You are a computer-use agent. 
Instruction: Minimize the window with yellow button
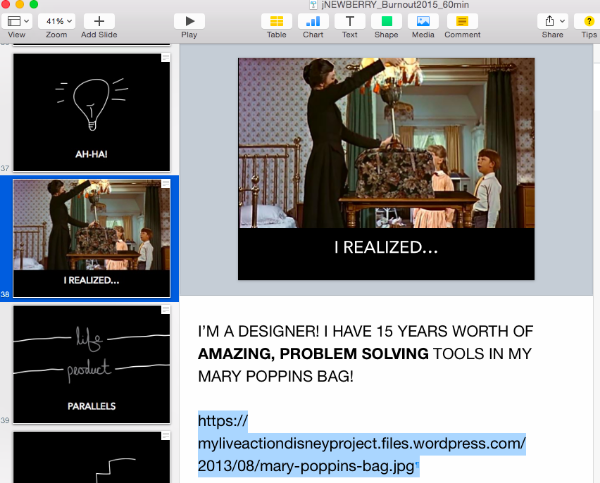pos(20,4)
